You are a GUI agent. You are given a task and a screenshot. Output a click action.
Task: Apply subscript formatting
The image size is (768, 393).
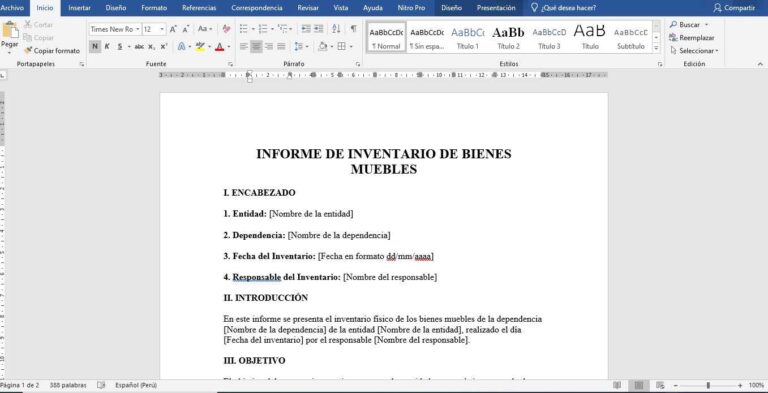click(151, 47)
